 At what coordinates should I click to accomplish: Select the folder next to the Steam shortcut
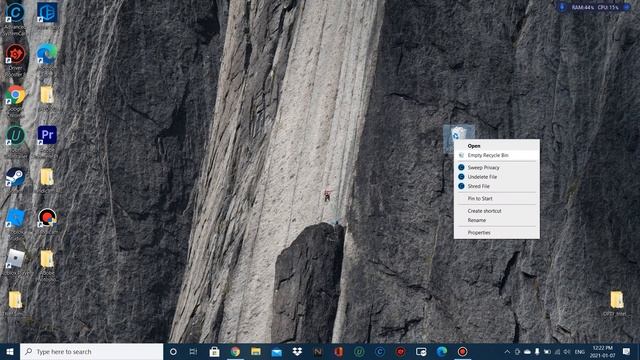[x=47, y=177]
